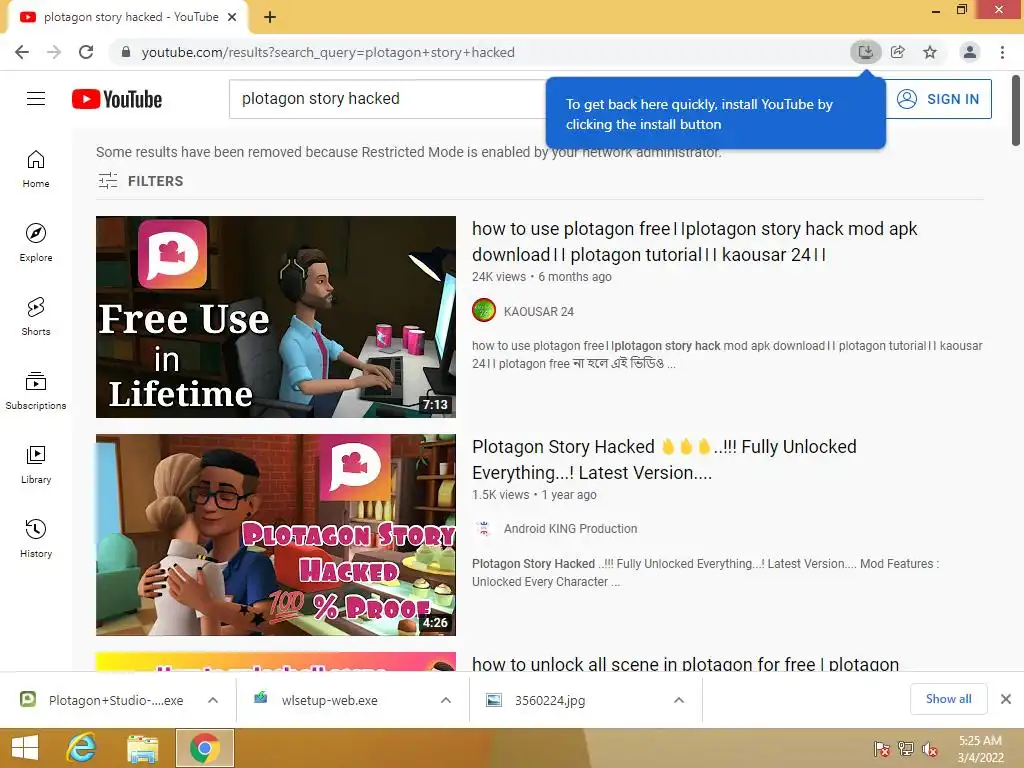Open 'Plotagon Story Hacked' video title
This screenshot has width=1024, height=768.
664,459
